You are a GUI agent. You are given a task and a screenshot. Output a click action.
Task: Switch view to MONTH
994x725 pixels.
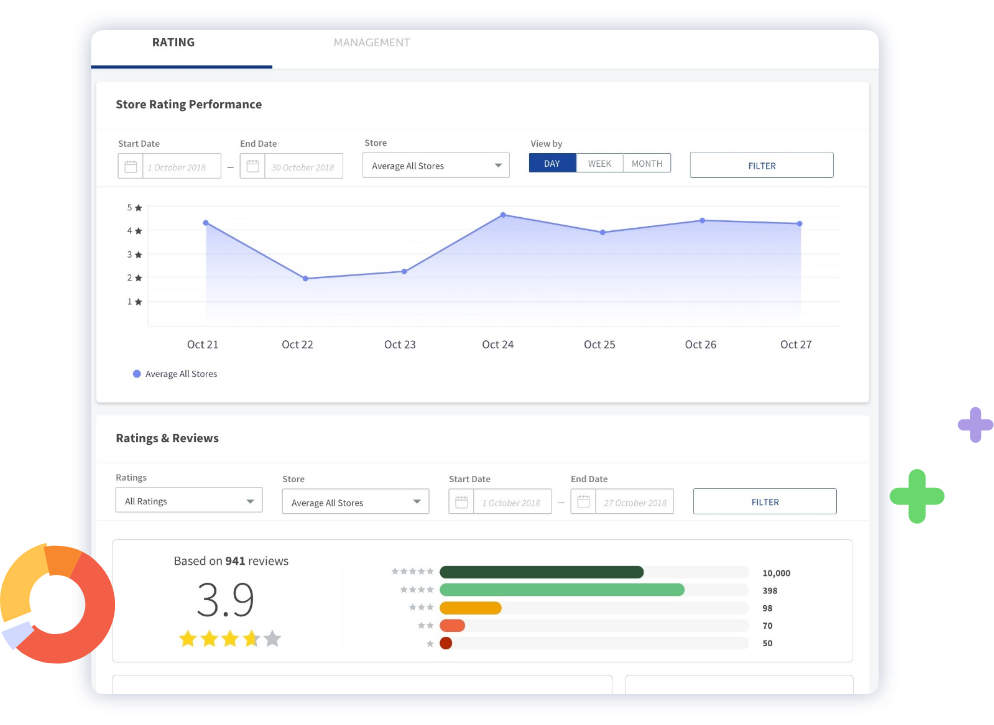(647, 164)
